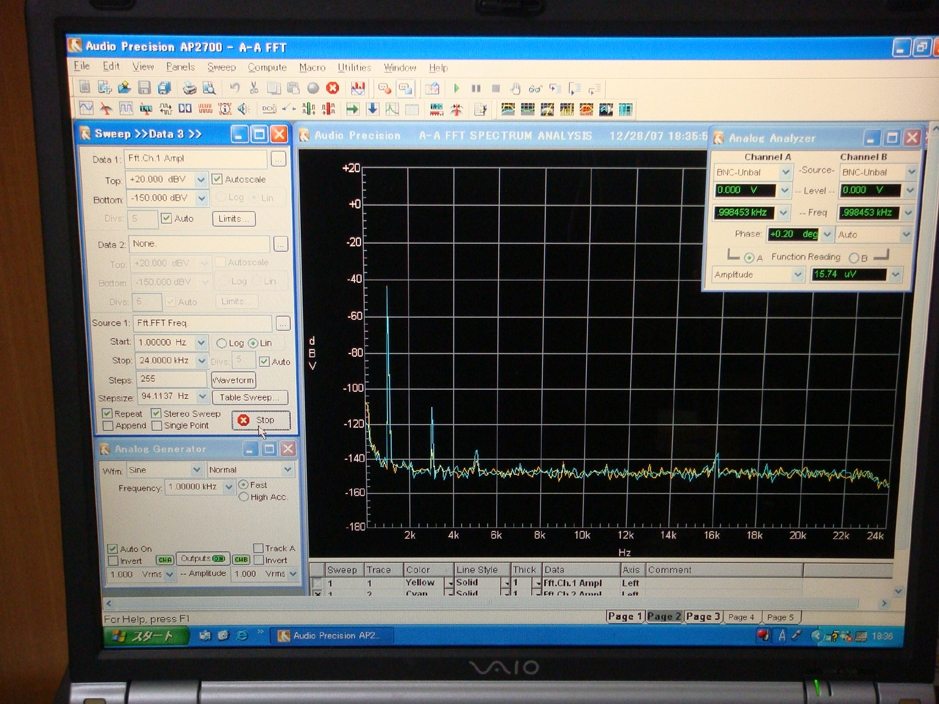Enable the Append checkbox

pyautogui.click(x=108, y=426)
